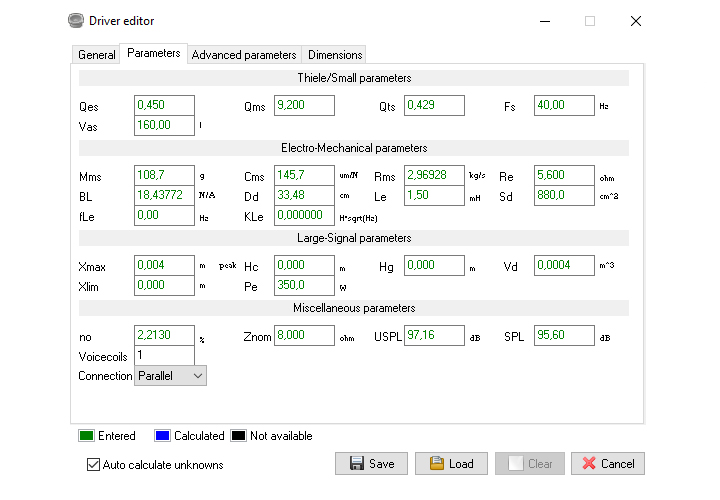Click the green Entered legend swatch
The image size is (720, 500).
(86, 436)
